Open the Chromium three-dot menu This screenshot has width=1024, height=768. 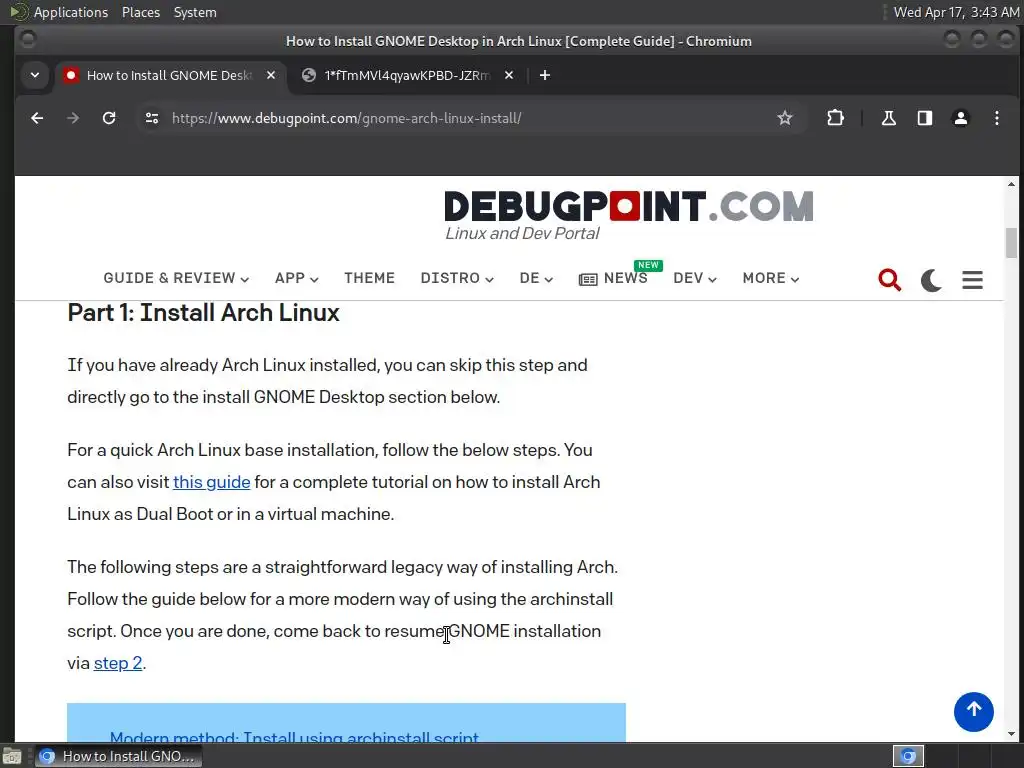pos(997,118)
